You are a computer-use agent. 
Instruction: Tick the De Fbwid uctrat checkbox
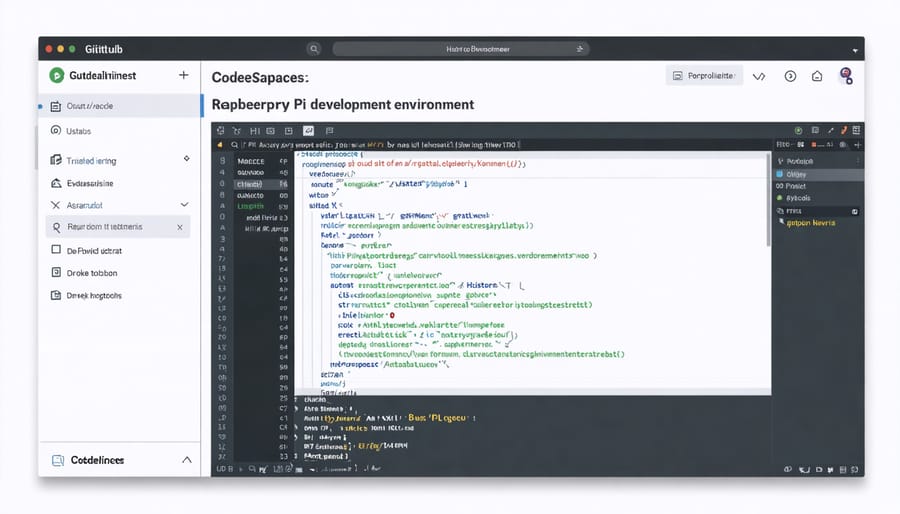click(x=56, y=250)
